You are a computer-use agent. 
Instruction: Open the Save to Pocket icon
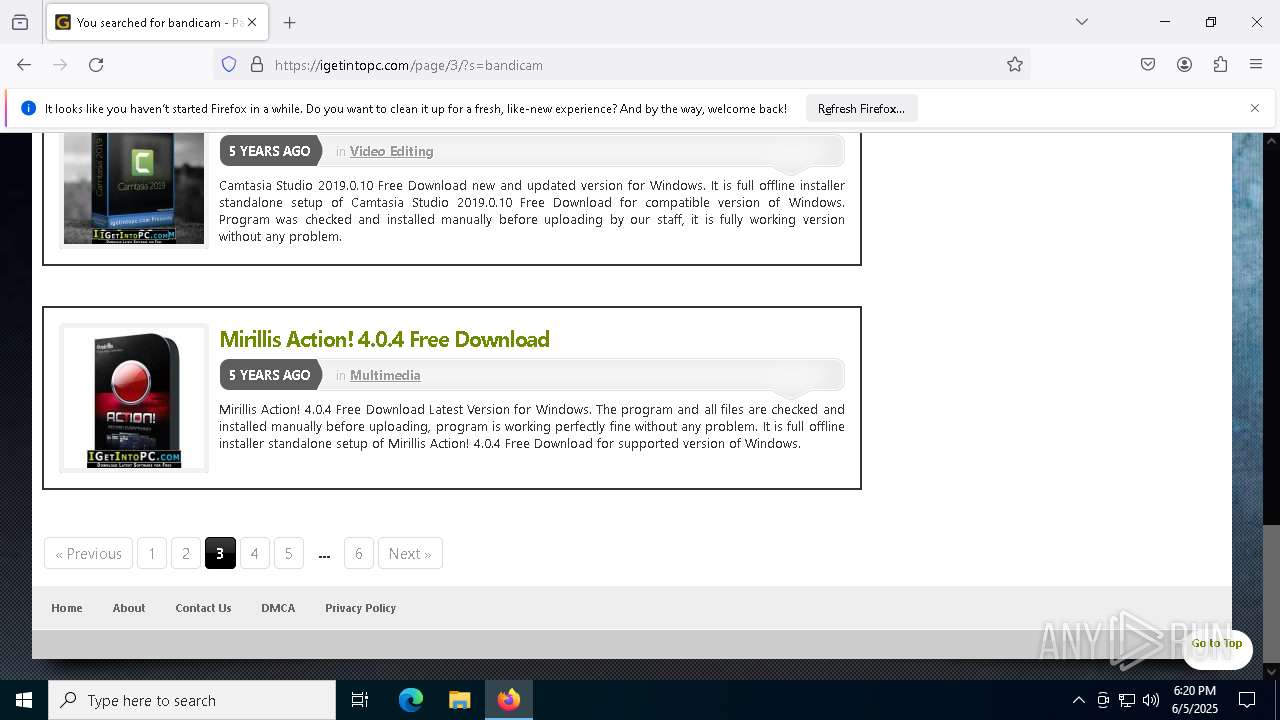(x=1148, y=65)
